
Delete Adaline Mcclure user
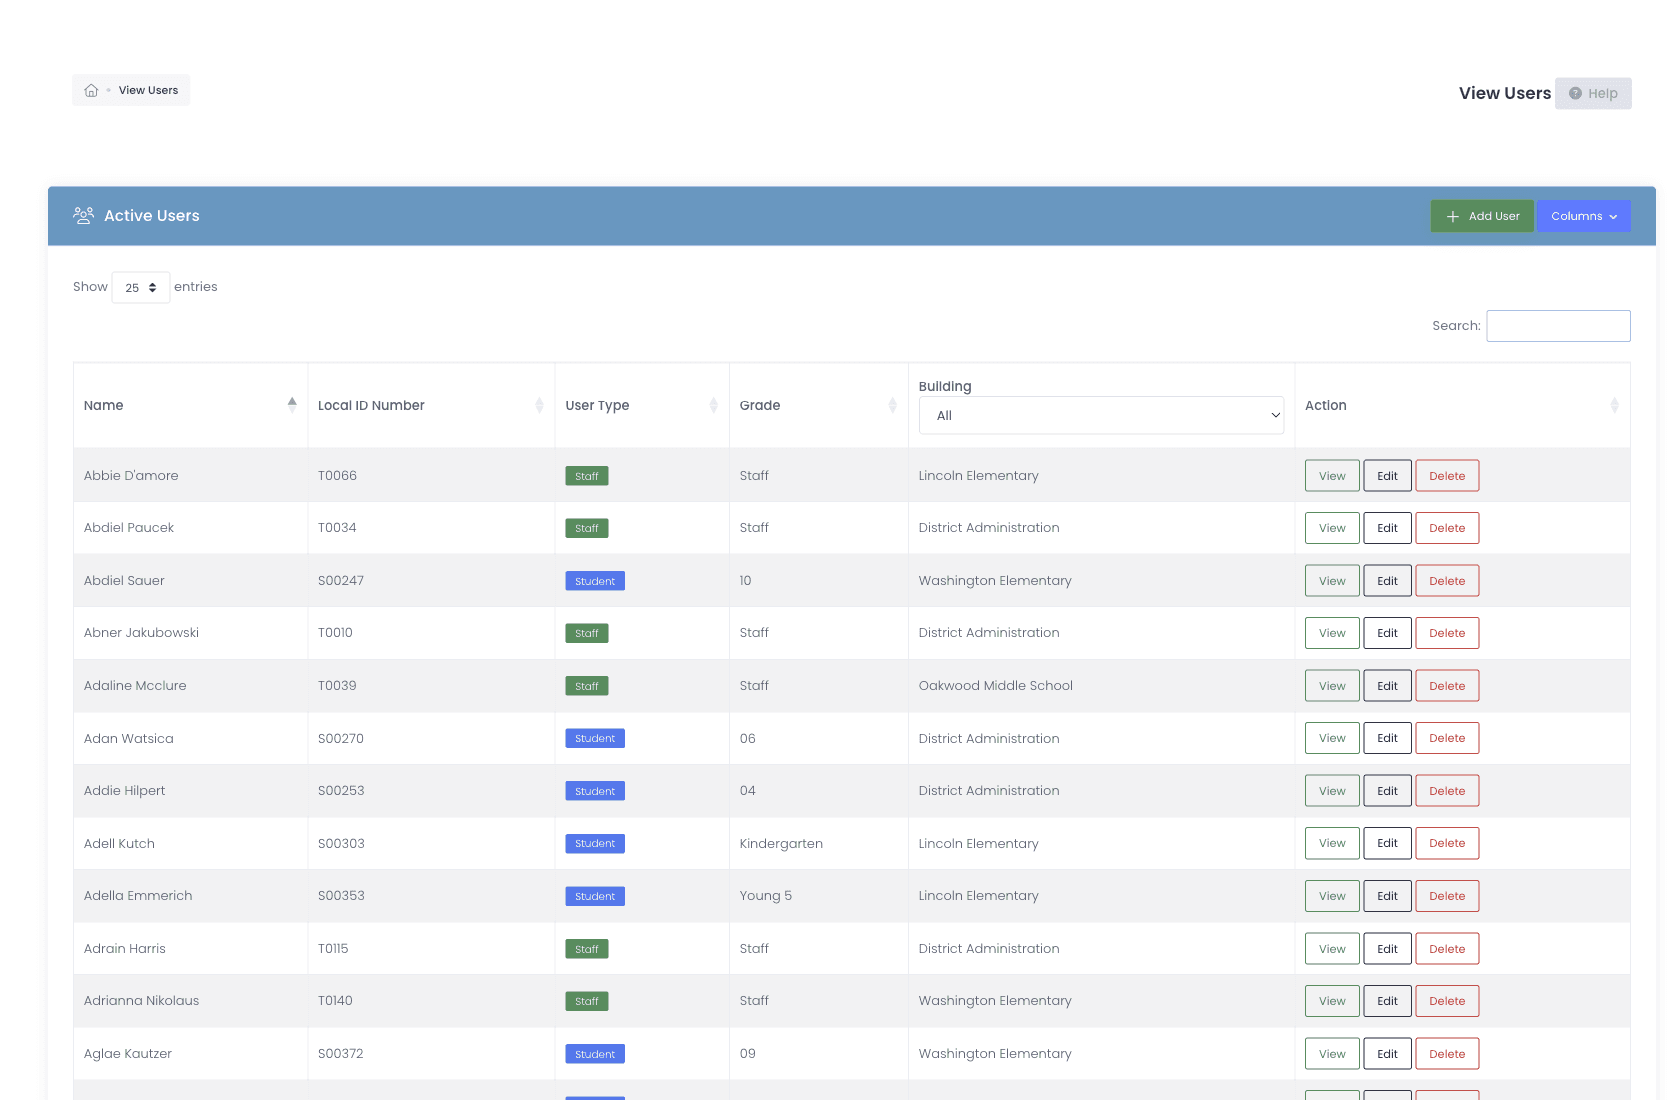[x=1447, y=686]
